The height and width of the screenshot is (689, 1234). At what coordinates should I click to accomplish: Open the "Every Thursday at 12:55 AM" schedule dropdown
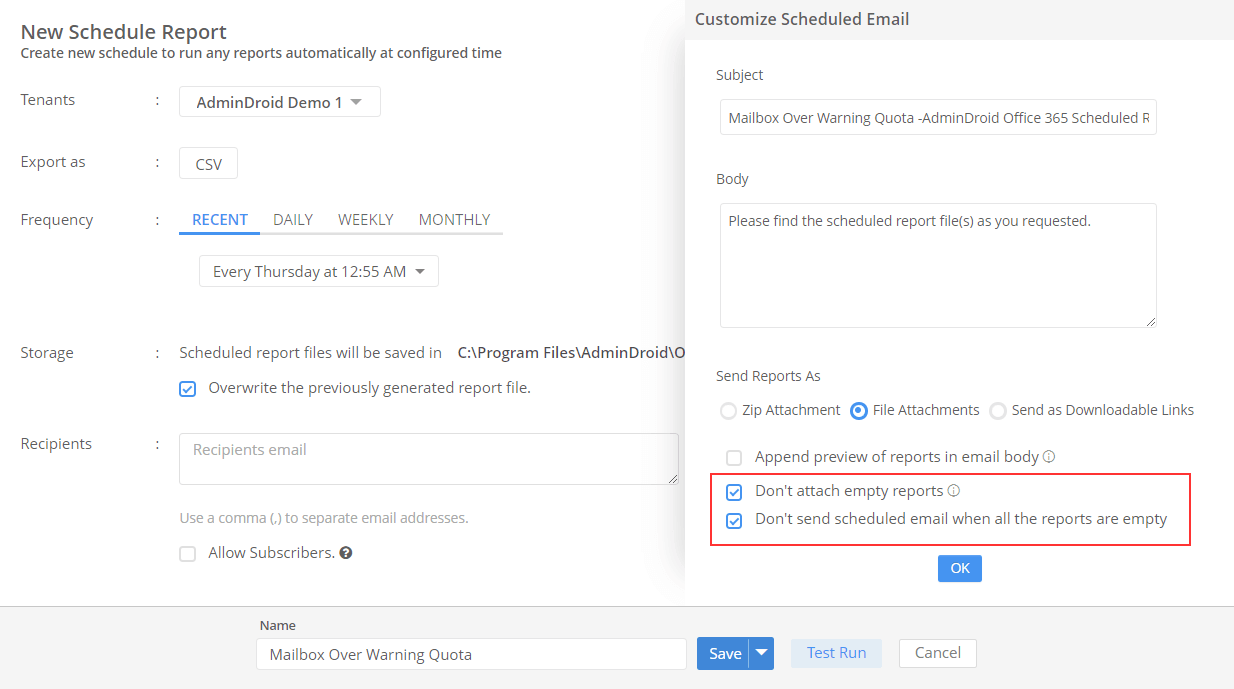tap(318, 271)
